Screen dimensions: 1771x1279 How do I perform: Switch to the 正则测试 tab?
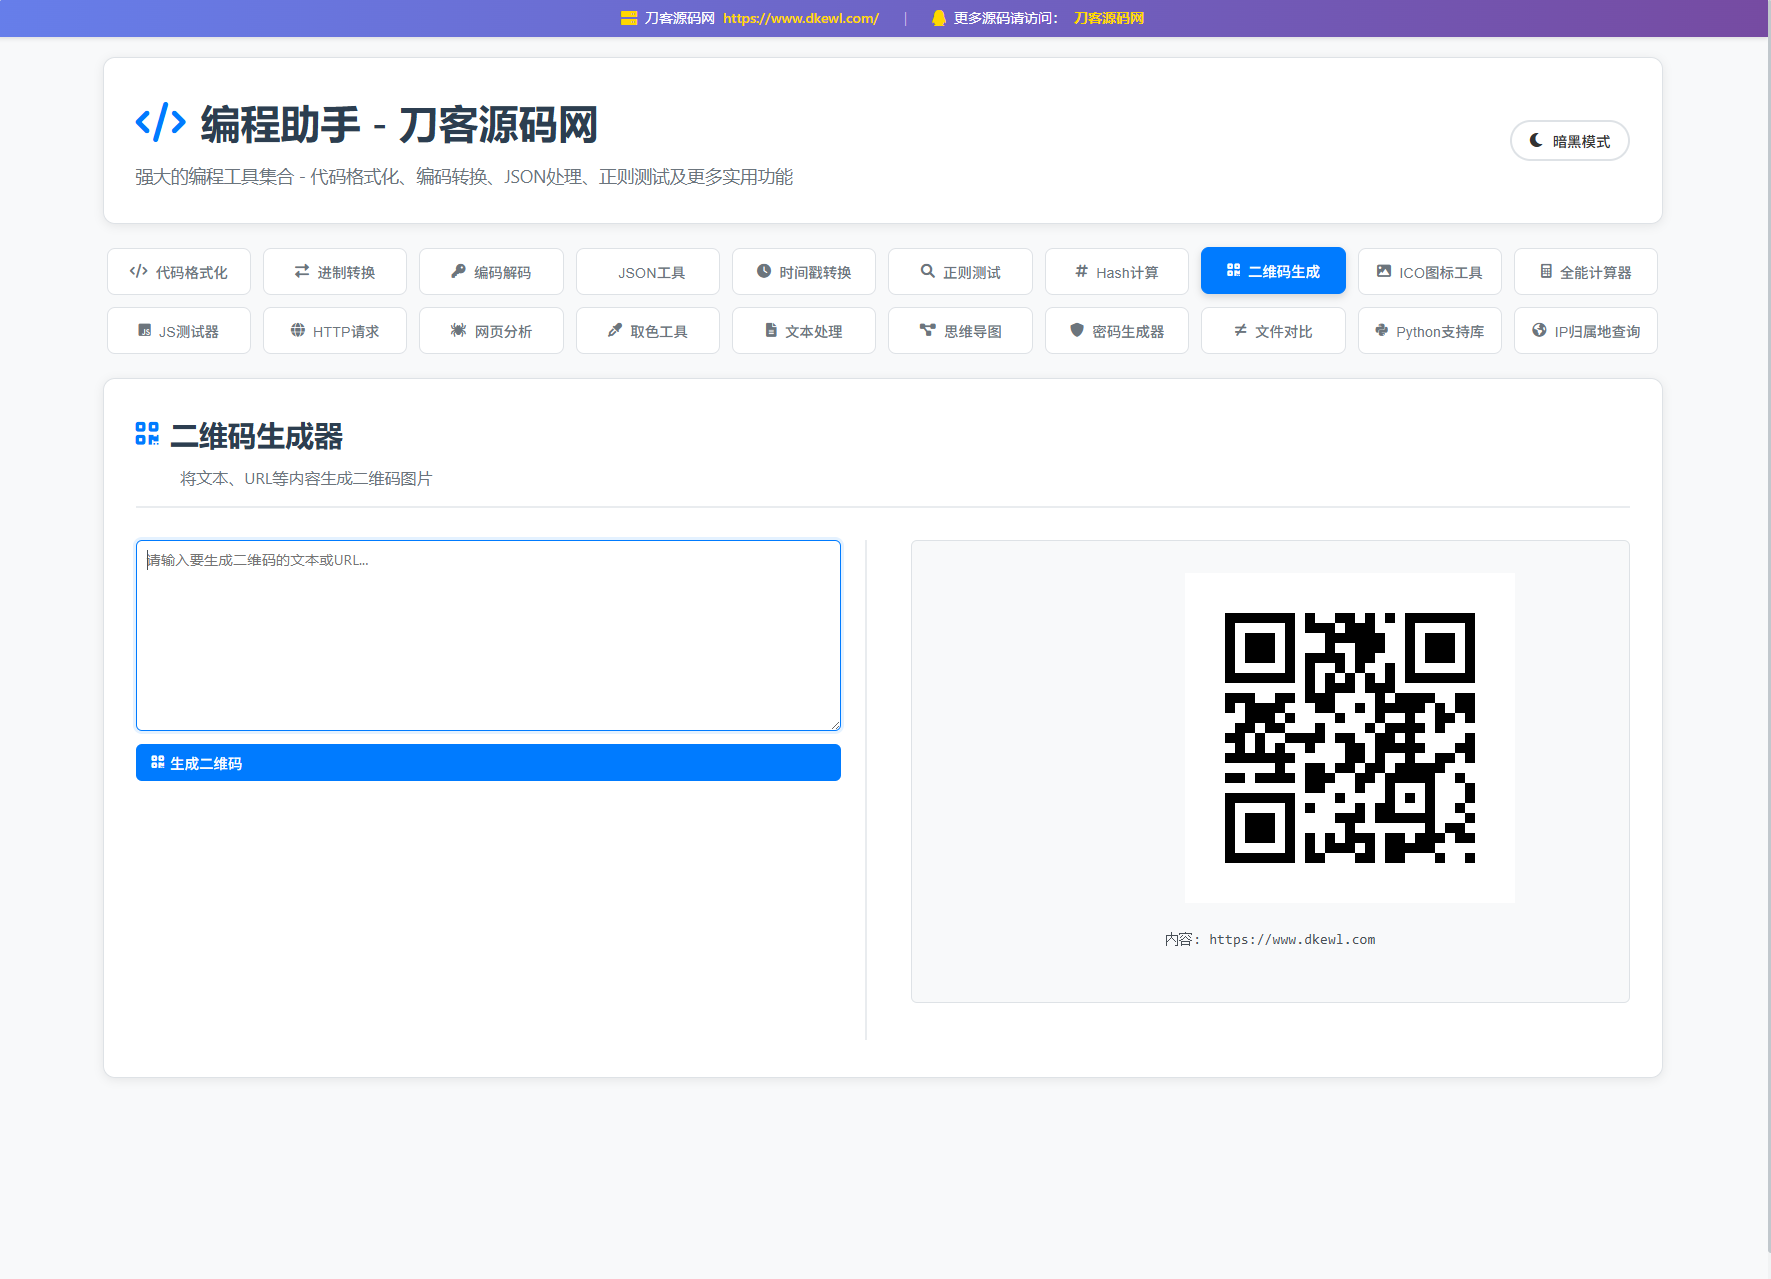(x=960, y=271)
